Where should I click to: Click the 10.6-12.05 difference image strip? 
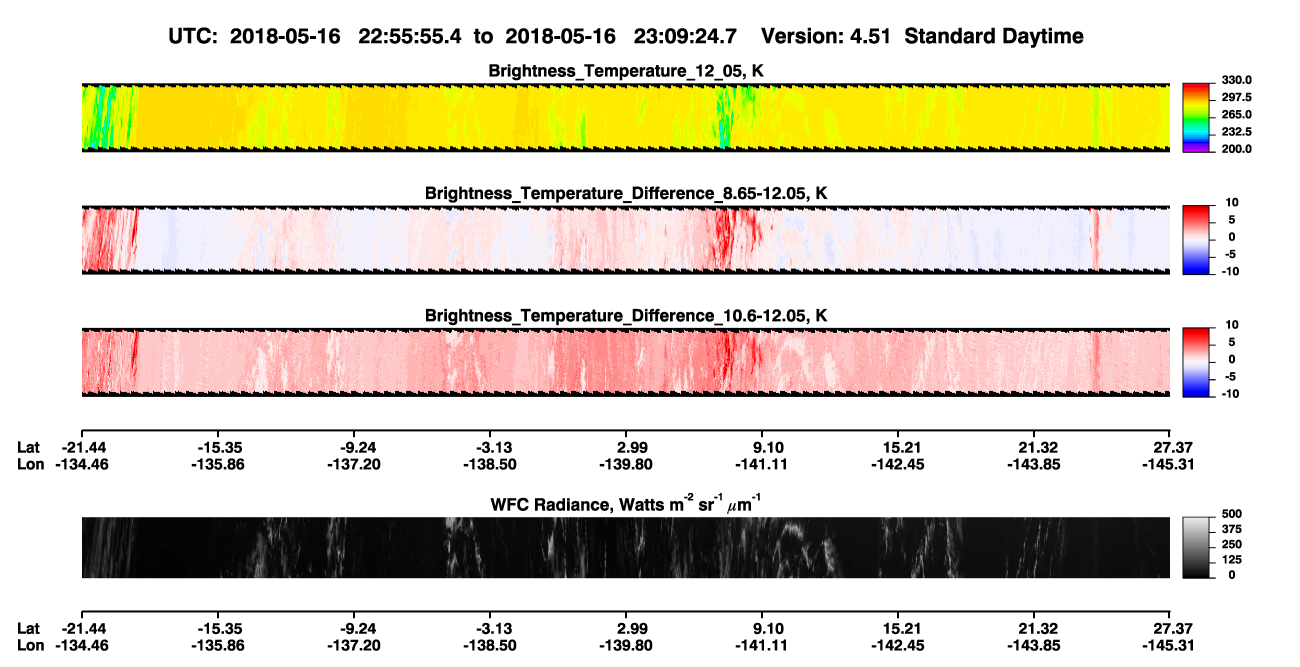pos(625,362)
